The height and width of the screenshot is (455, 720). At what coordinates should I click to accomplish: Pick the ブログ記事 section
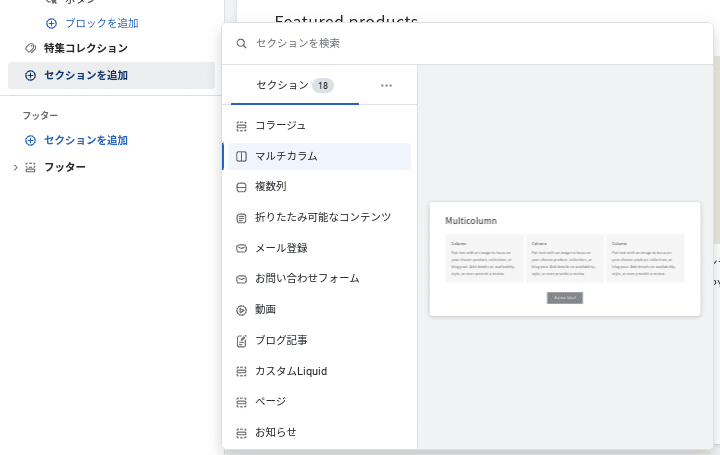click(319, 341)
